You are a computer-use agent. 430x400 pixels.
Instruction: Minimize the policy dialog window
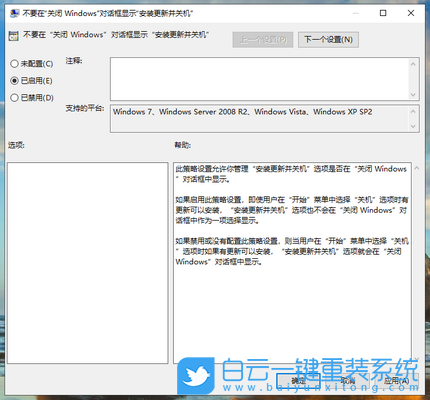[x=356, y=13]
